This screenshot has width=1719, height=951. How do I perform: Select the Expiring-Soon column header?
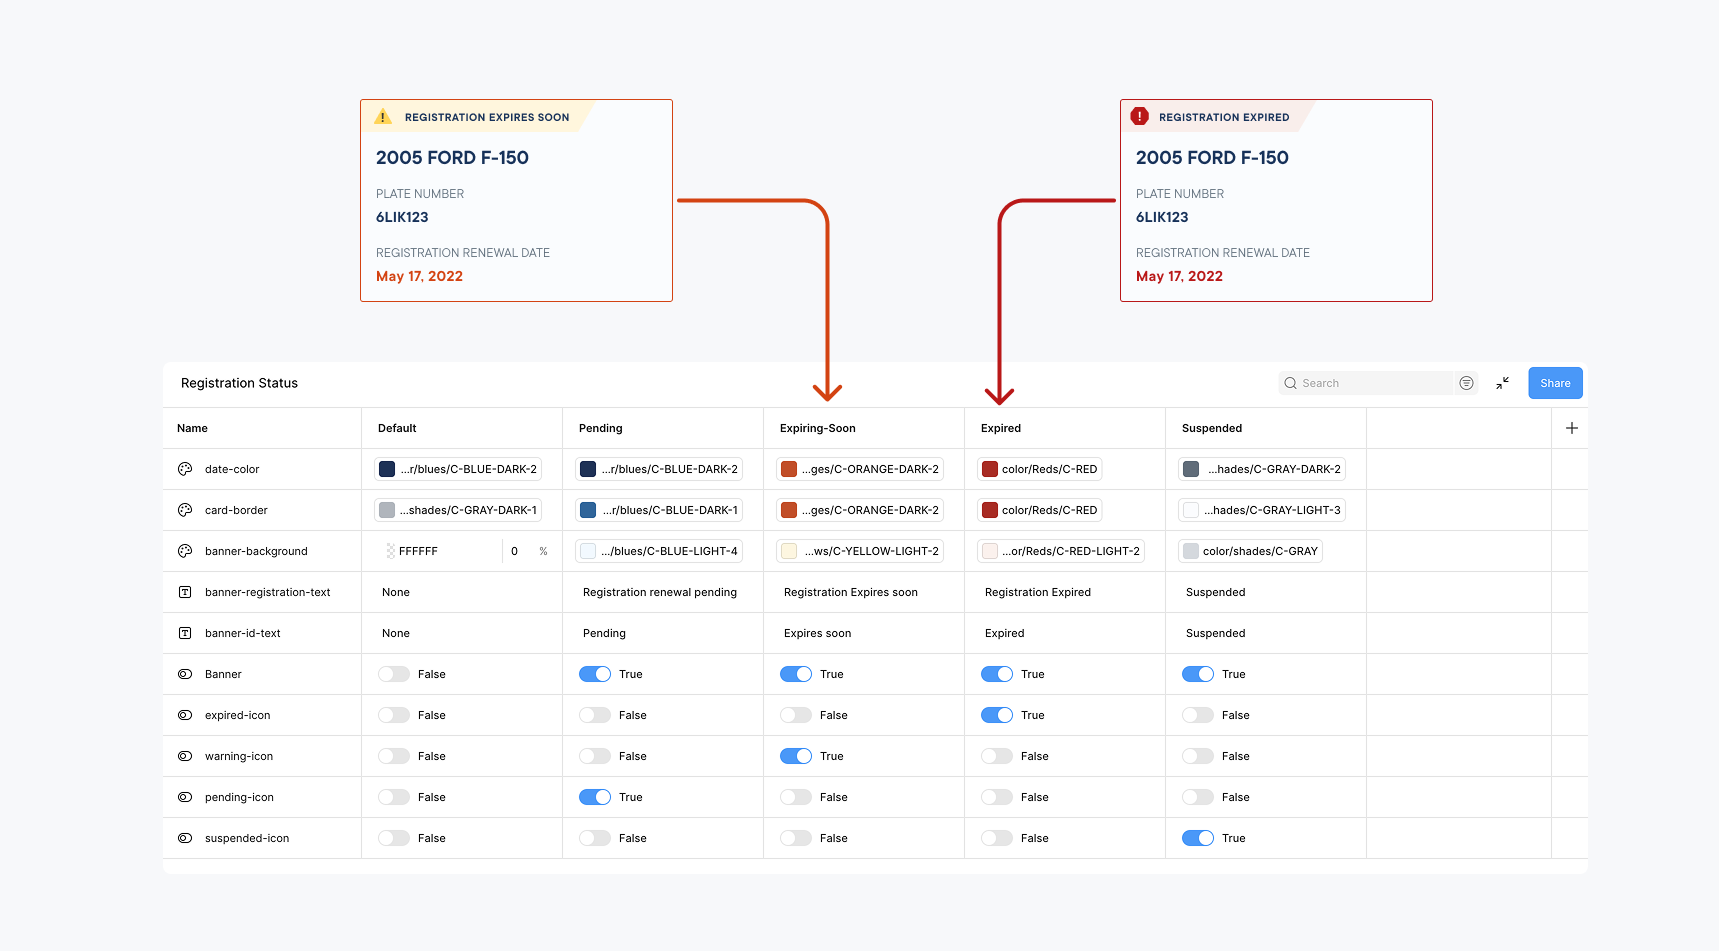point(863,428)
